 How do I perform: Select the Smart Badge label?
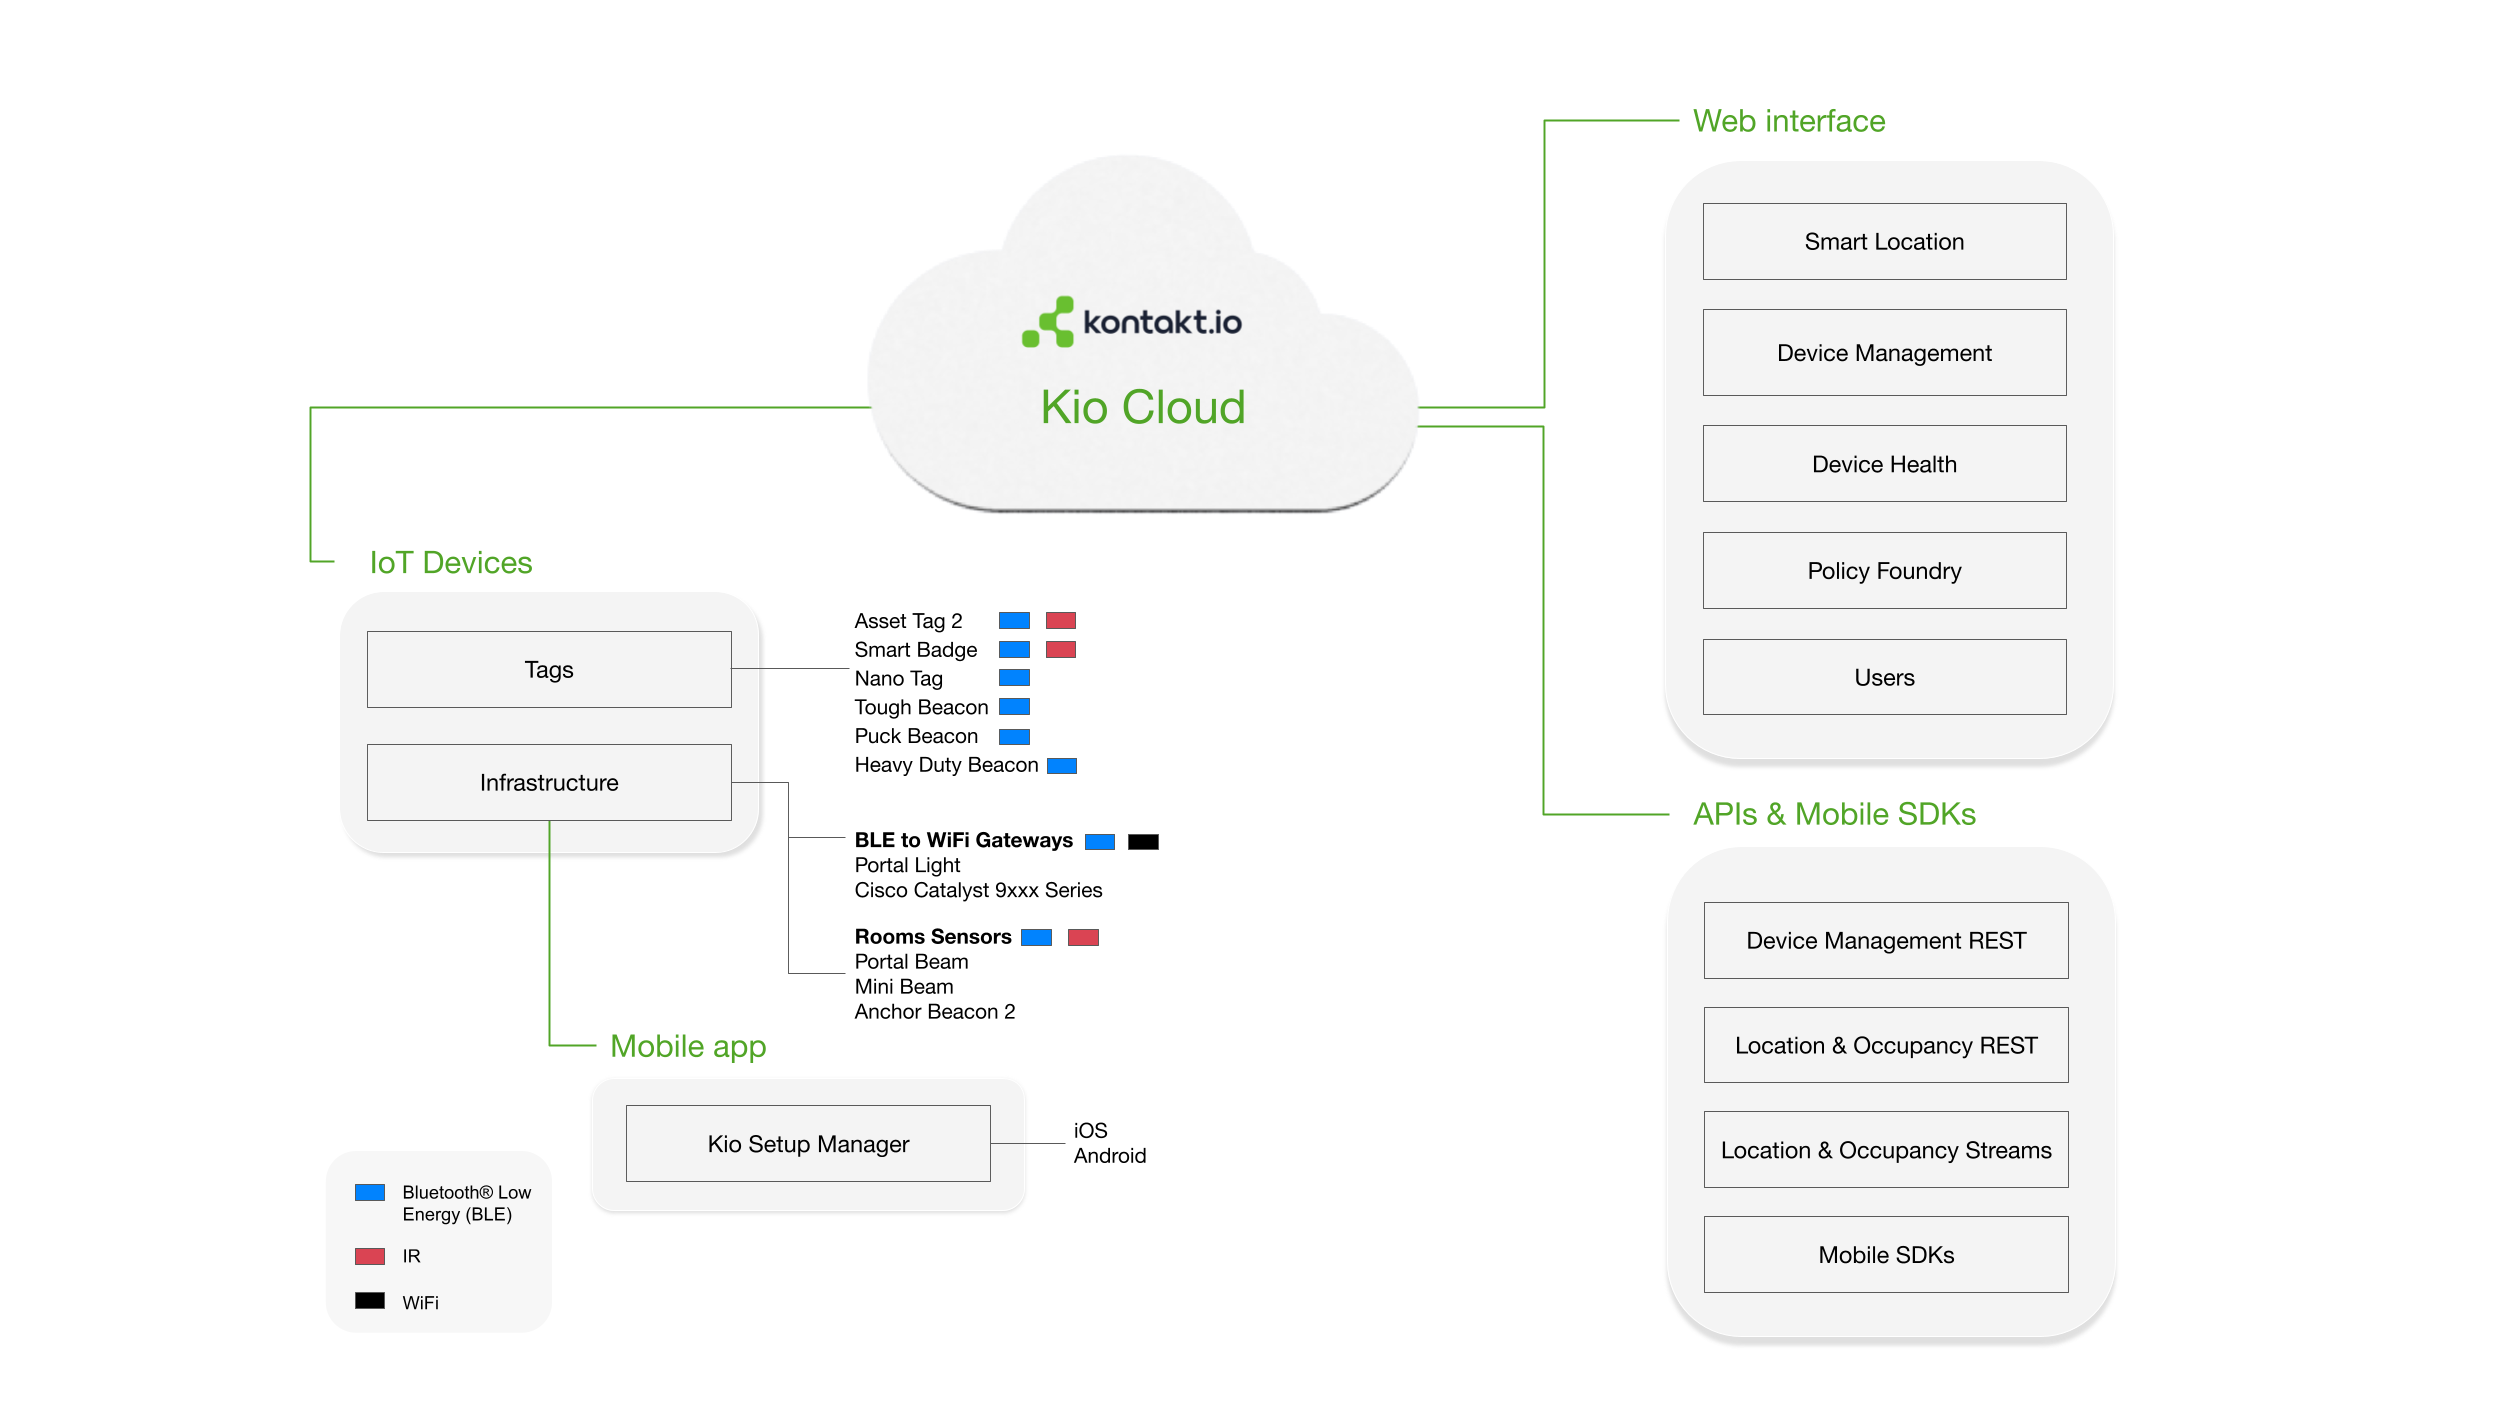[x=916, y=650]
